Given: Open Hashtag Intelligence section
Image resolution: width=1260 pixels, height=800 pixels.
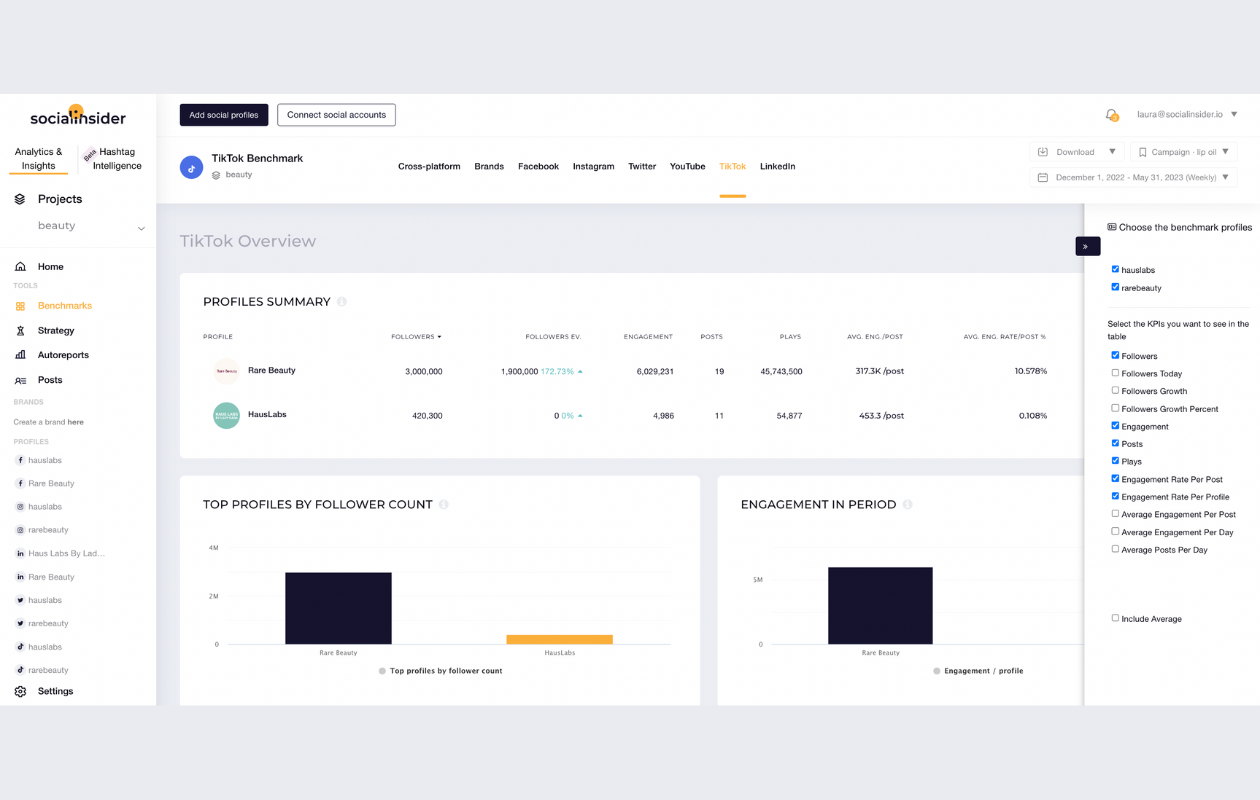Looking at the screenshot, I should (117, 159).
